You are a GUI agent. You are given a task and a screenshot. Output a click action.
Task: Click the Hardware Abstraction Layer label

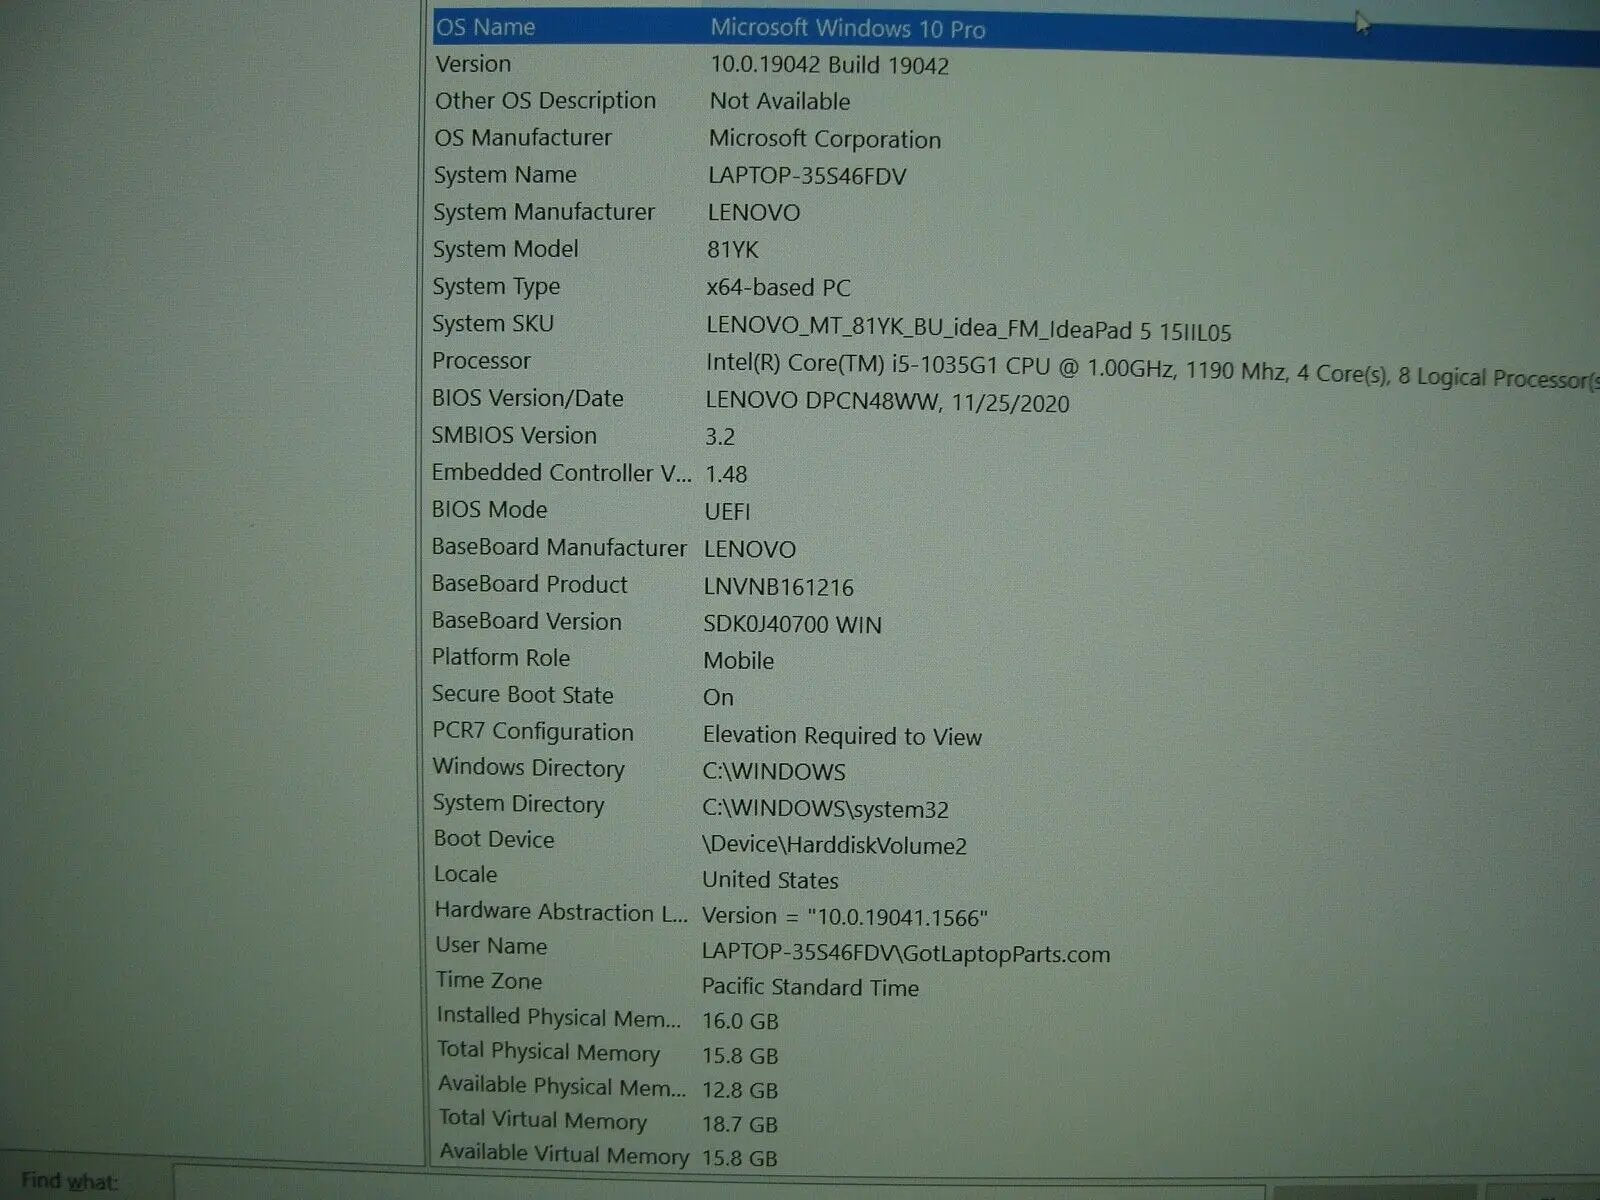(x=561, y=912)
